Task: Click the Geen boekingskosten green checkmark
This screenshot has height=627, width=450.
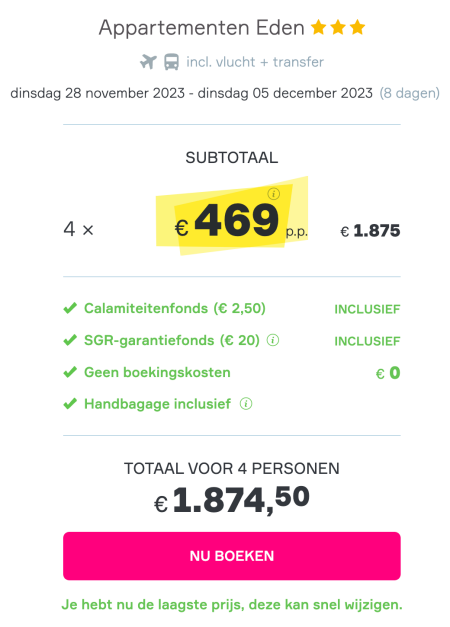Action: pos(70,372)
